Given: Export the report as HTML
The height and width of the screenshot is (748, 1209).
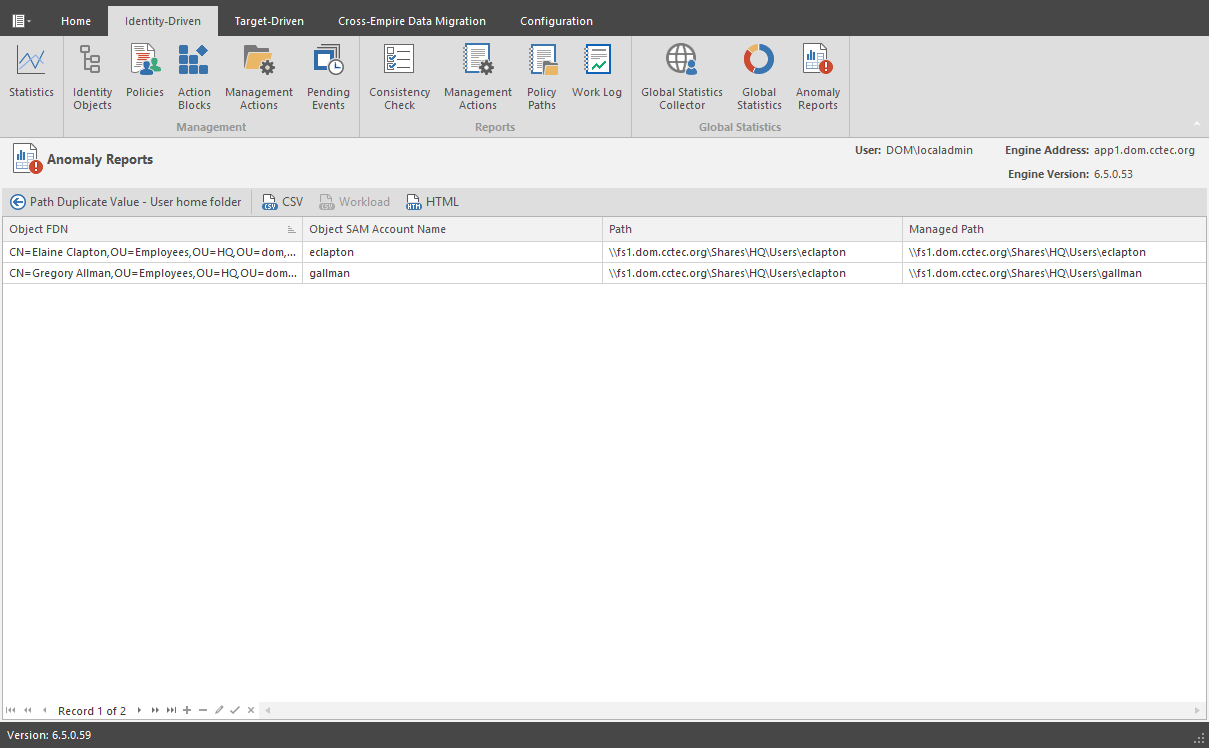Looking at the screenshot, I should tap(432, 202).
